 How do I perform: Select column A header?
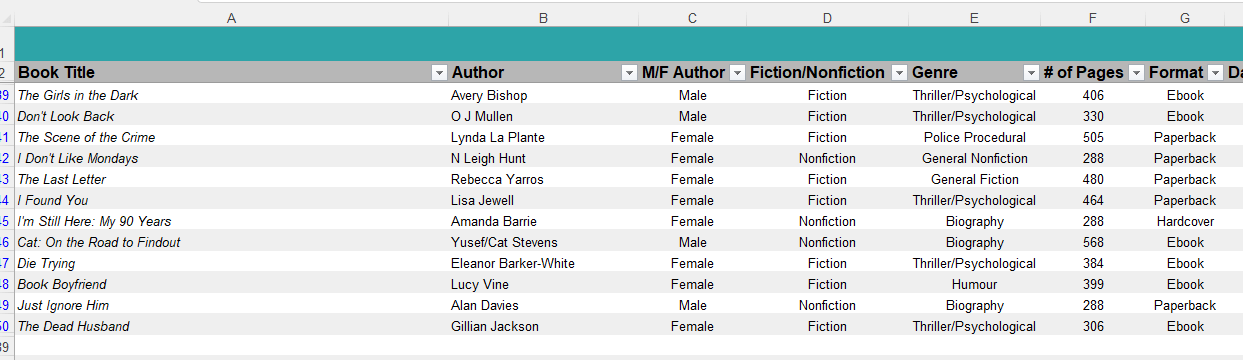(232, 18)
